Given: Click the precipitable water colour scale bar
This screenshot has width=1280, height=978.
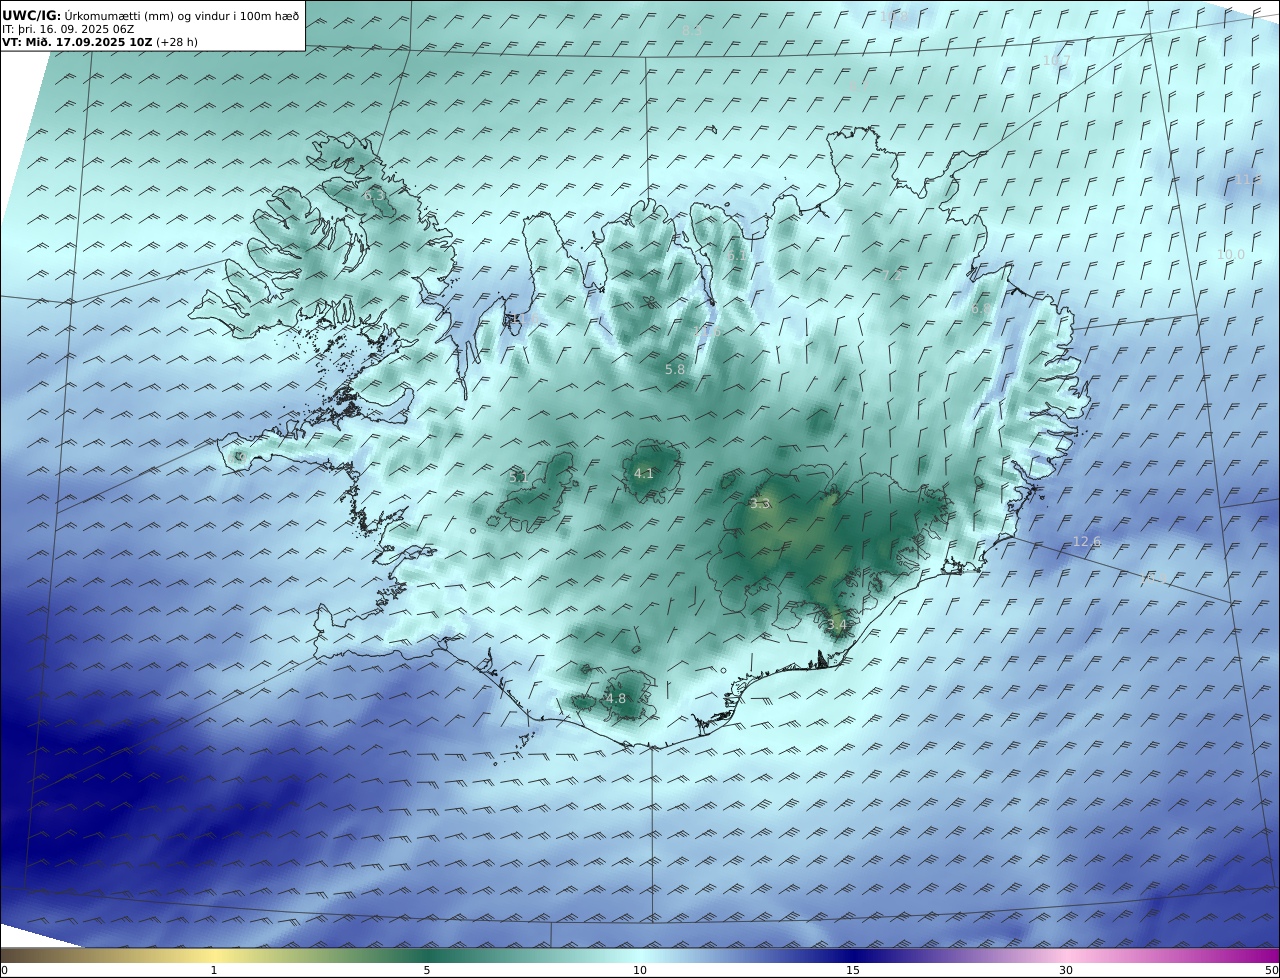Looking at the screenshot, I should [x=640, y=956].
